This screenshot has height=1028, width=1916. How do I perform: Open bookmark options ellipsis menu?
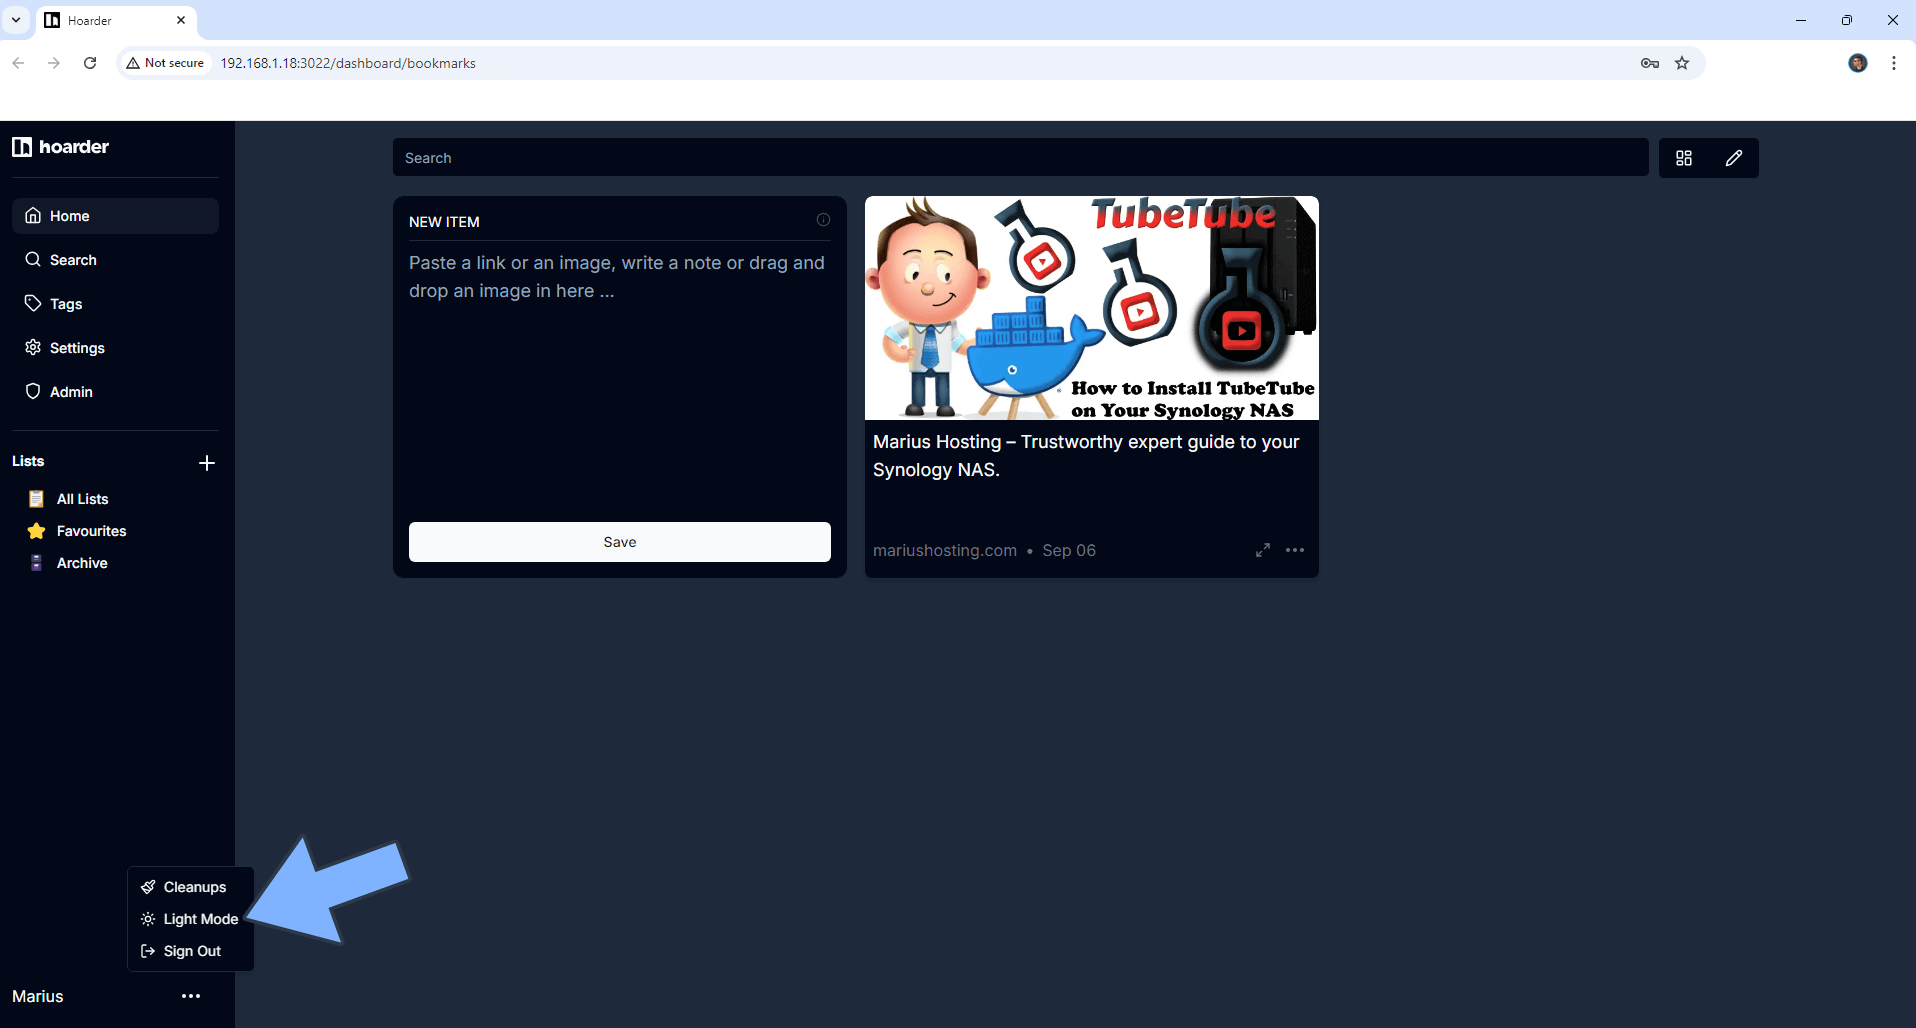pyautogui.click(x=1295, y=550)
